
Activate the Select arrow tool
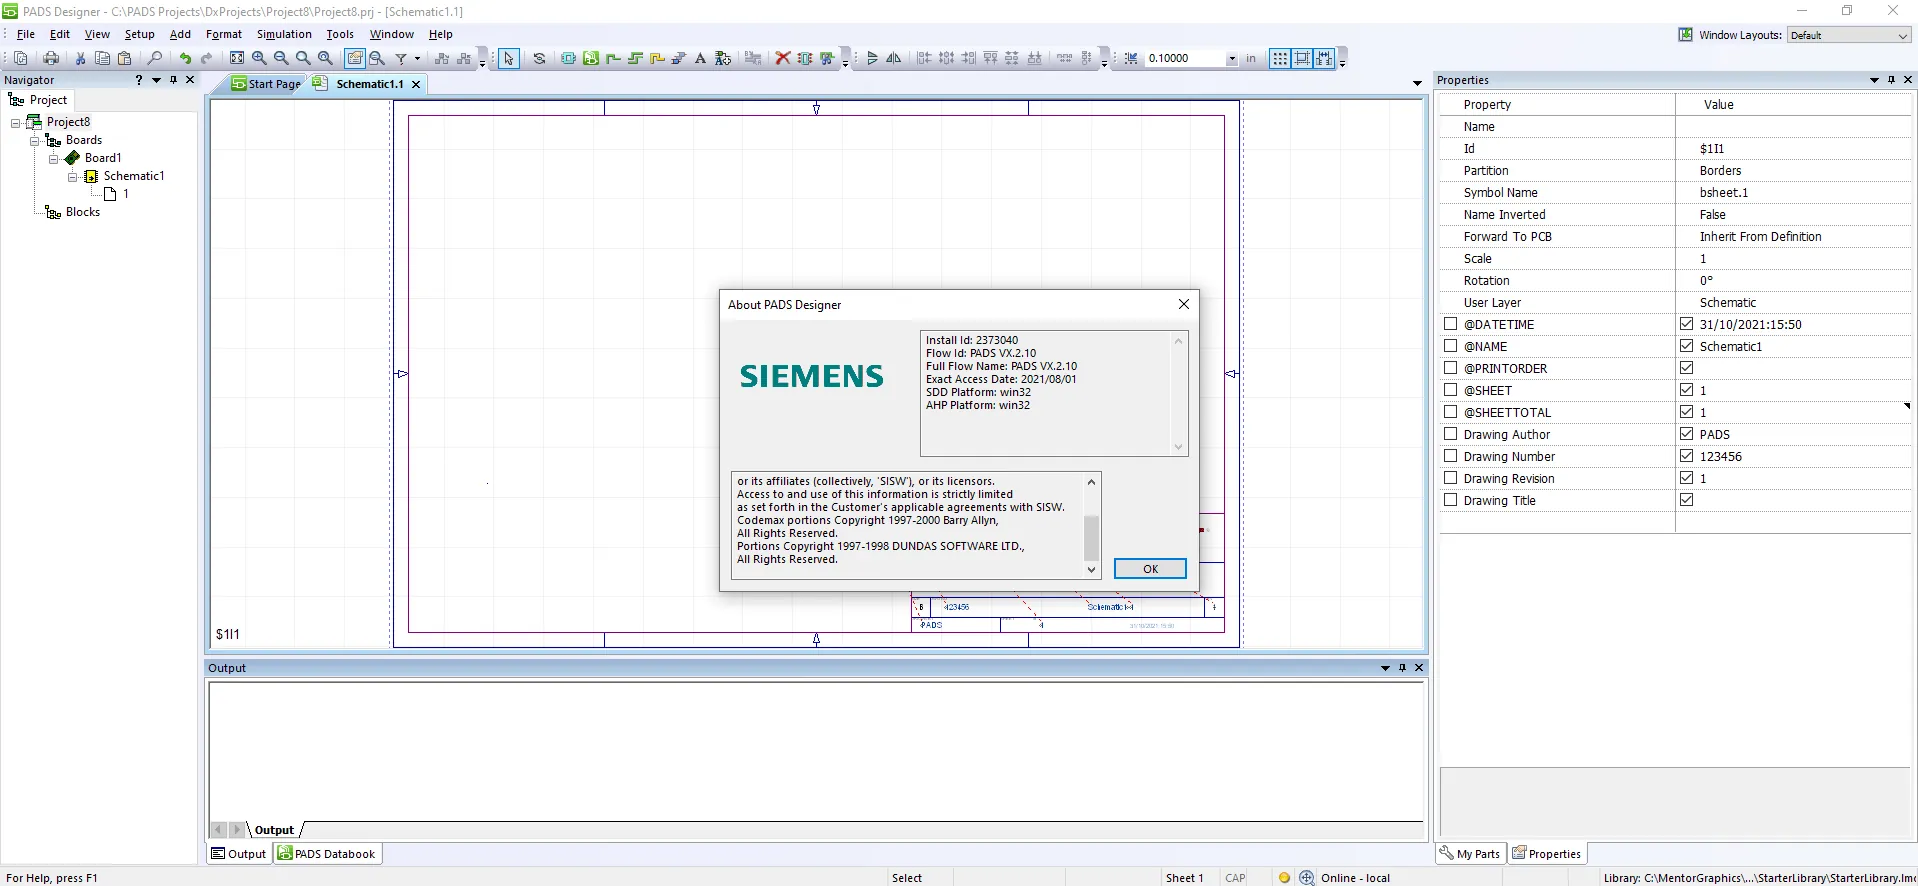coord(509,58)
